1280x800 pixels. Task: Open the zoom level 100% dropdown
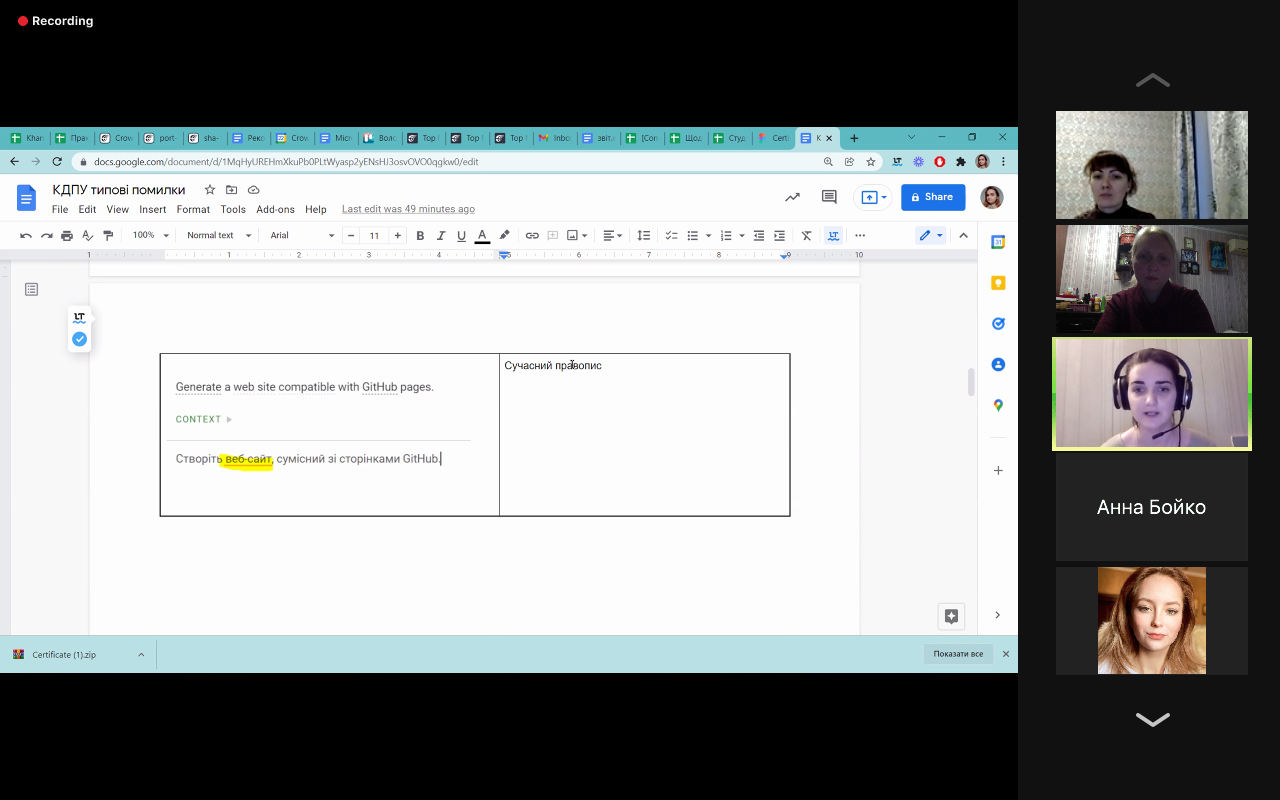click(x=149, y=236)
